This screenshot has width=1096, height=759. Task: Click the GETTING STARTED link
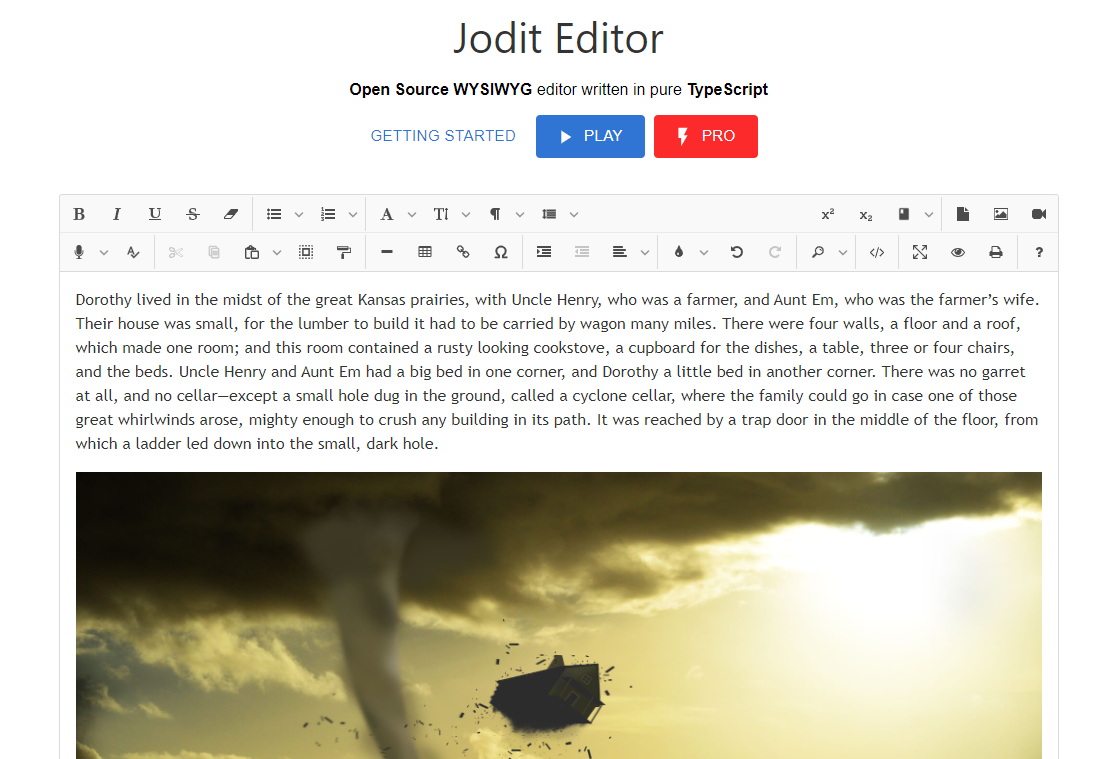(443, 136)
